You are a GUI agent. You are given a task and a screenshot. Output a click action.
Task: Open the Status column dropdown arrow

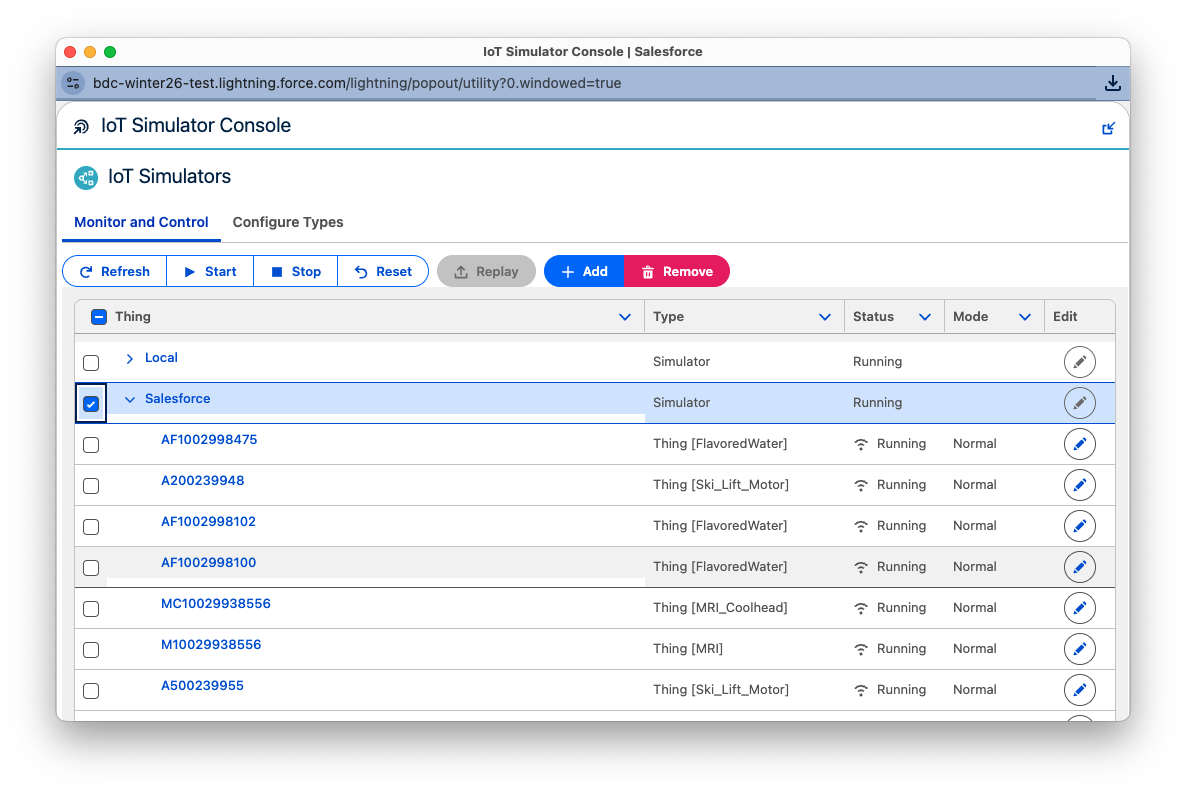[x=924, y=317]
